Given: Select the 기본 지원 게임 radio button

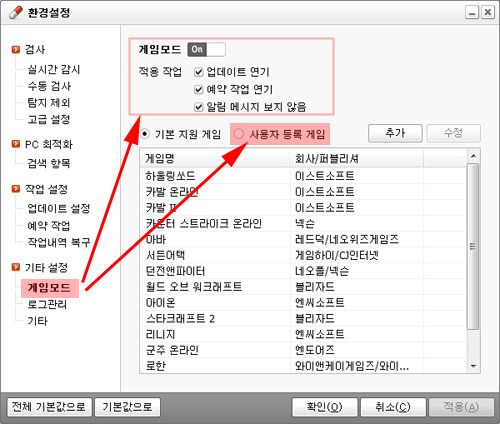Looking at the screenshot, I should pyautogui.click(x=145, y=134).
